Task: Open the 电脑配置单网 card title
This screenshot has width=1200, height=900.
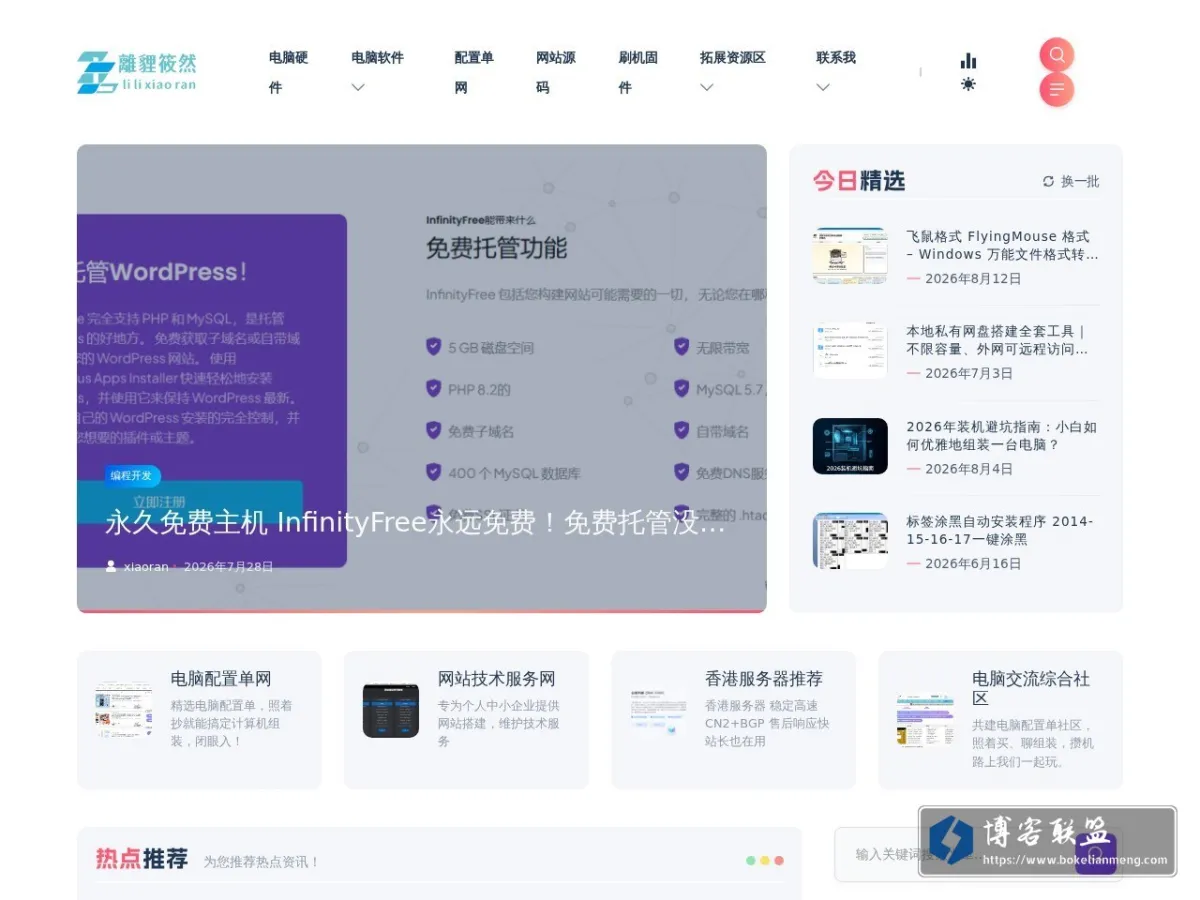Action: pos(221,679)
